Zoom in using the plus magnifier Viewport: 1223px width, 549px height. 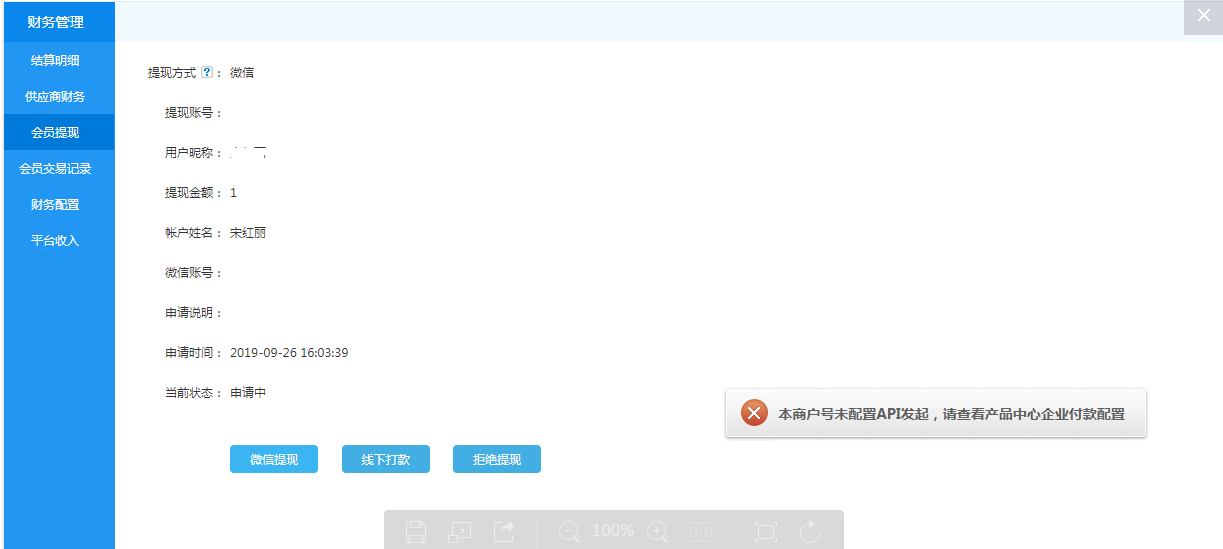pos(657,531)
